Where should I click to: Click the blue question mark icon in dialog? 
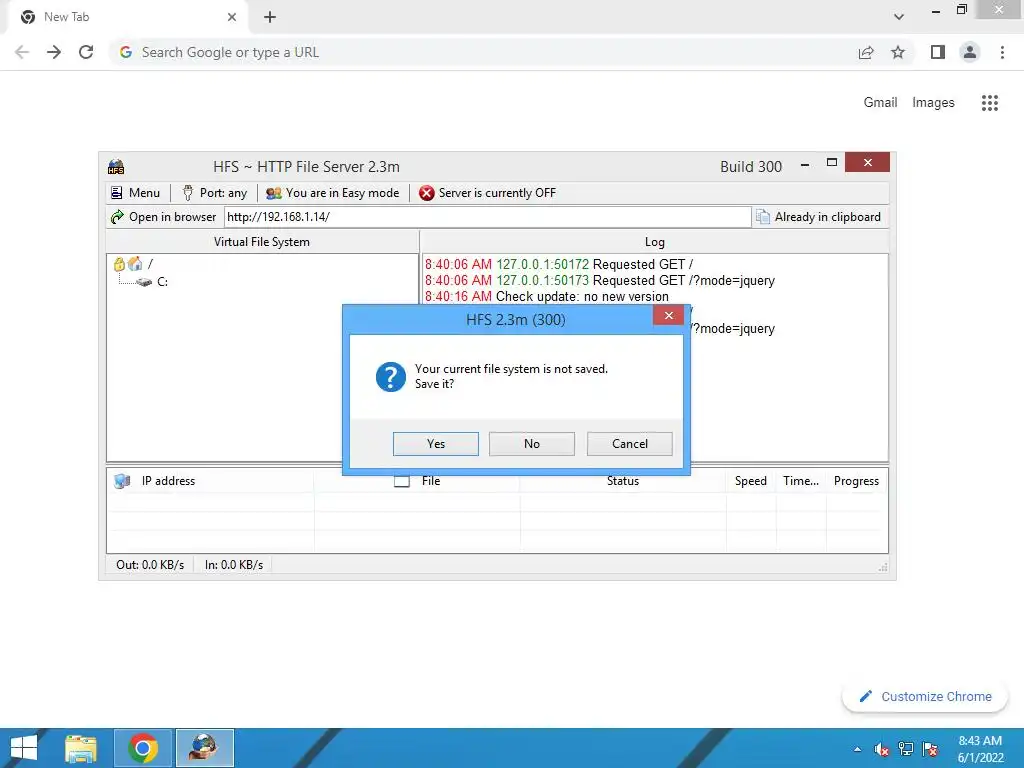point(391,377)
